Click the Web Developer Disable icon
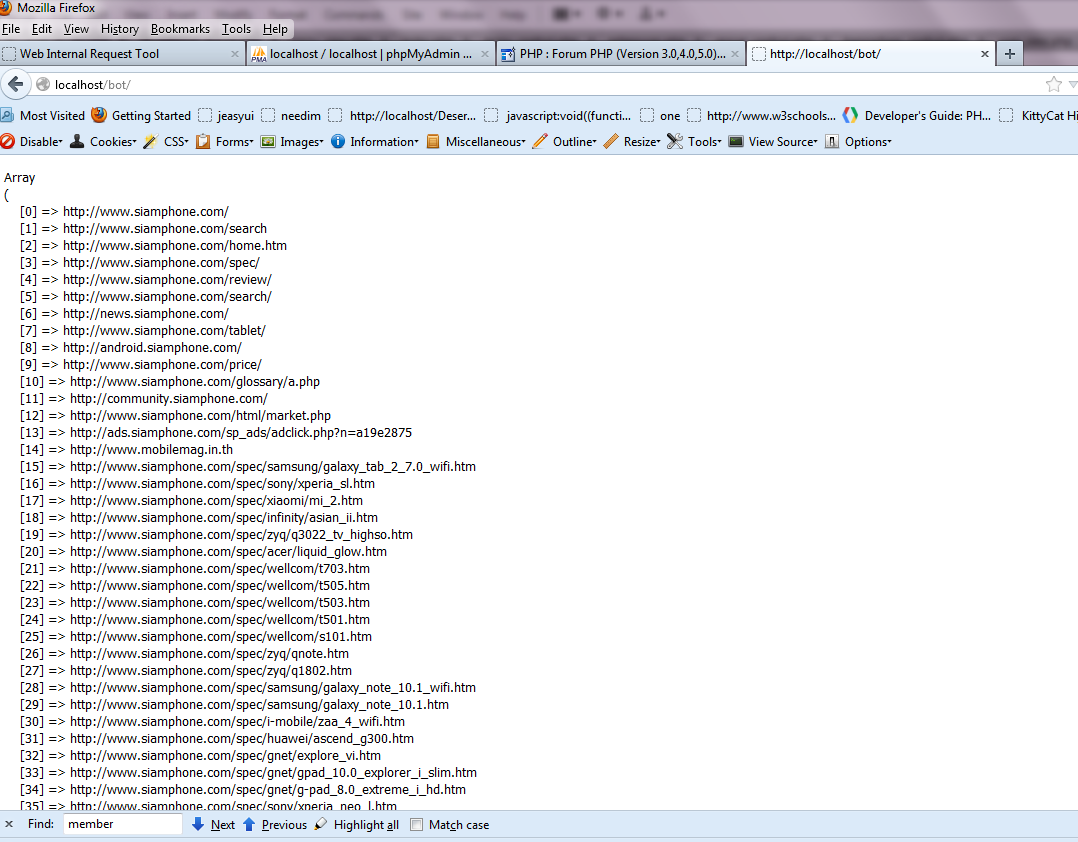 (x=8, y=142)
